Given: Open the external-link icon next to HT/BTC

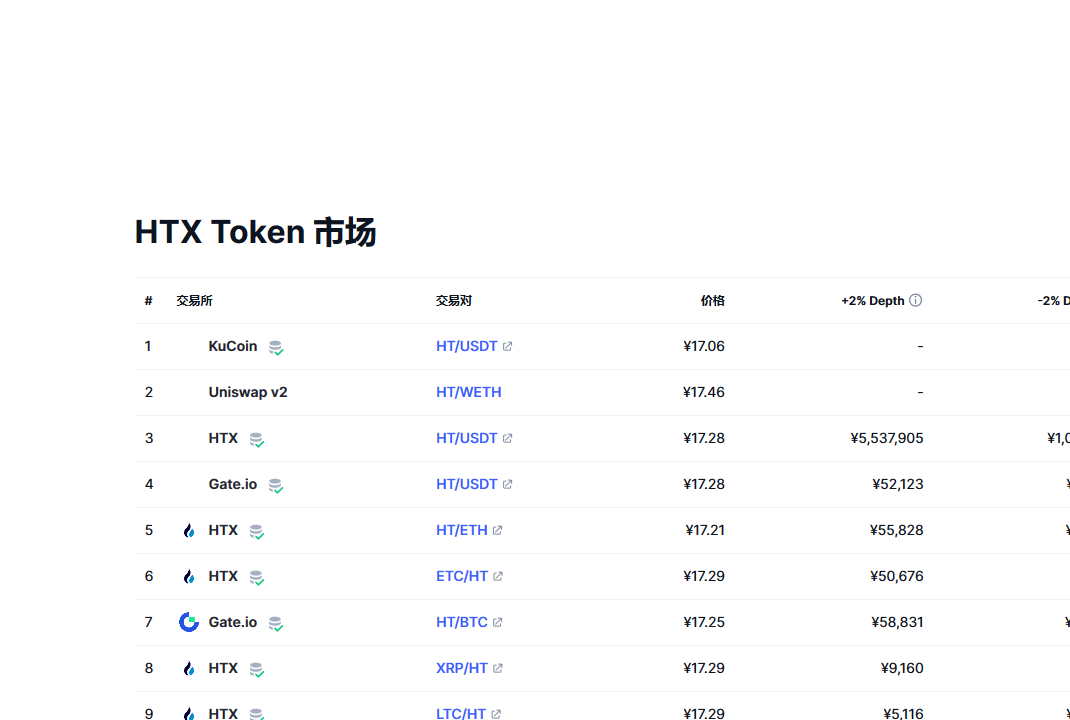Looking at the screenshot, I should [497, 622].
